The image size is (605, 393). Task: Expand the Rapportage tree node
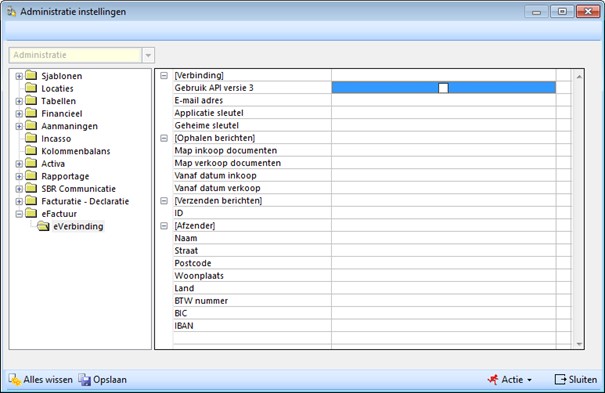click(x=19, y=176)
